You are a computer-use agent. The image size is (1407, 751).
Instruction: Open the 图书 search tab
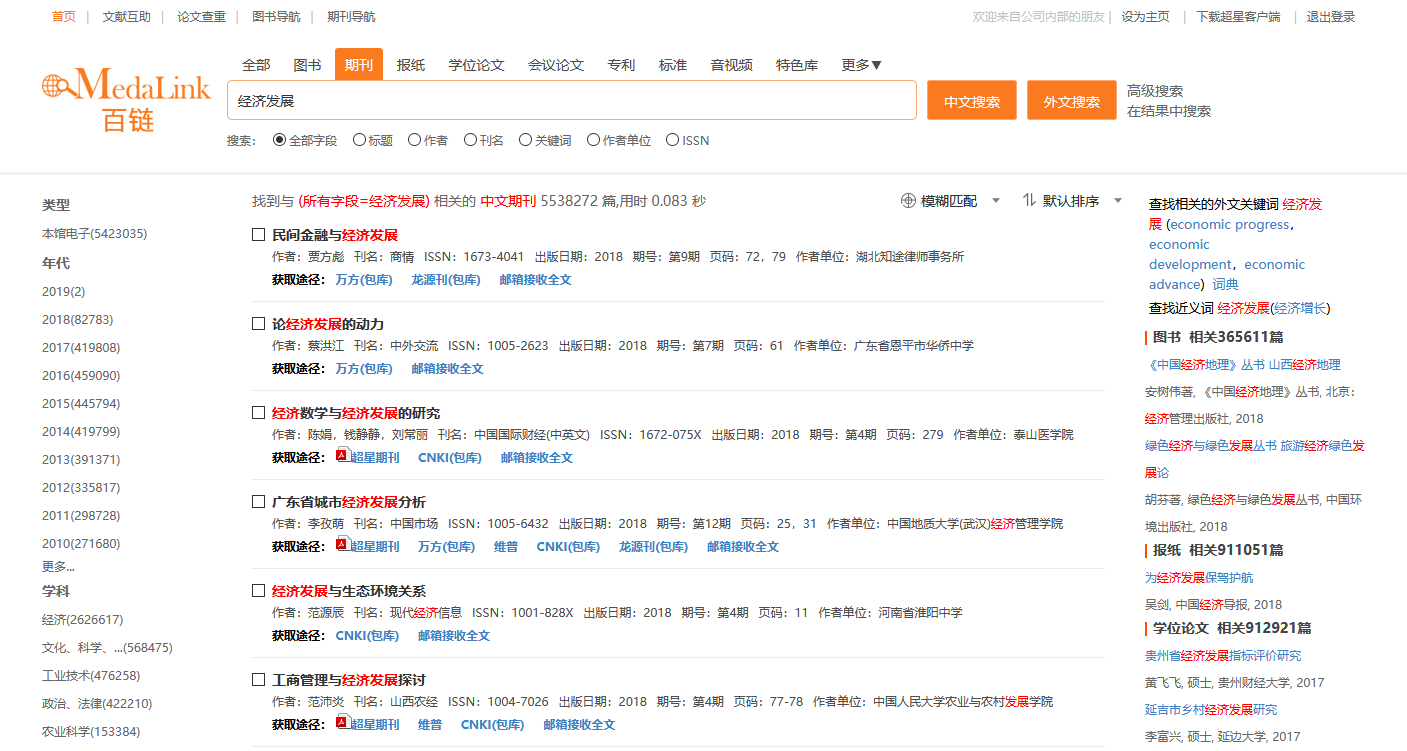coord(307,65)
